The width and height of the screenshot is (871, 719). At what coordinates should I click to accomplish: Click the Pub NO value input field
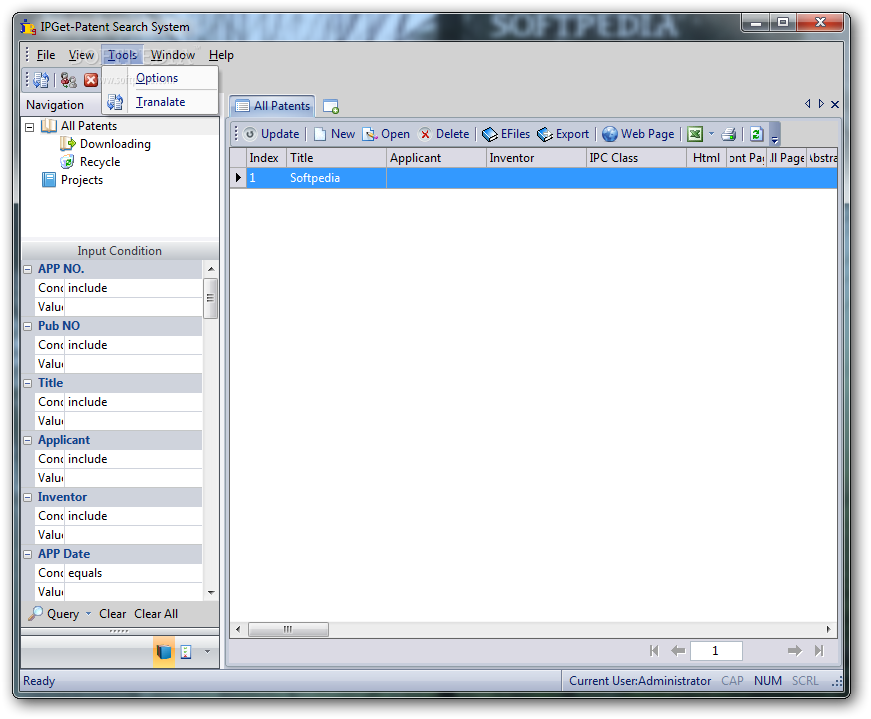[133, 364]
